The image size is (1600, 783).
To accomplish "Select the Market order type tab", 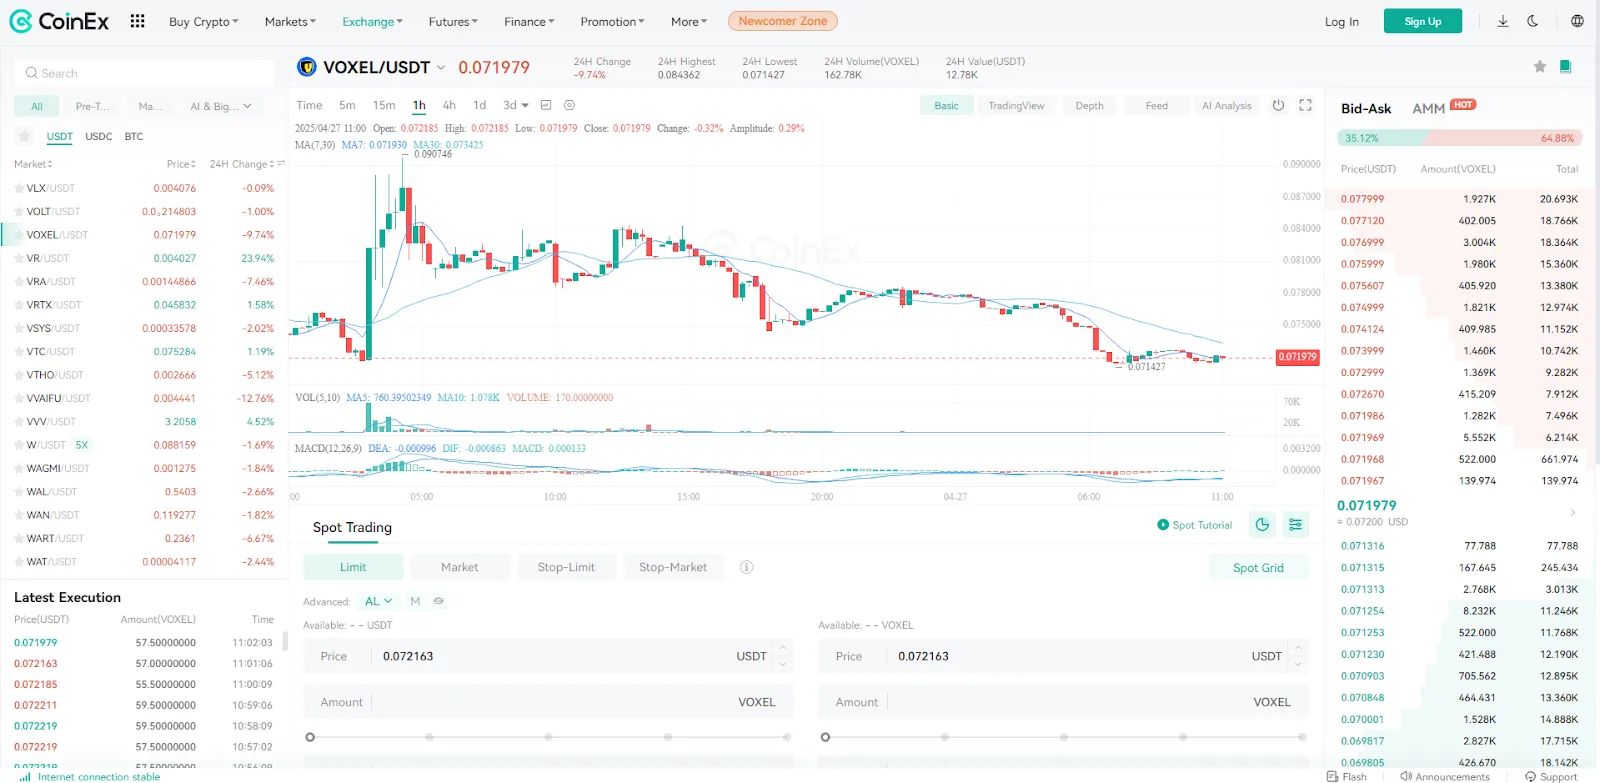I will tap(460, 567).
